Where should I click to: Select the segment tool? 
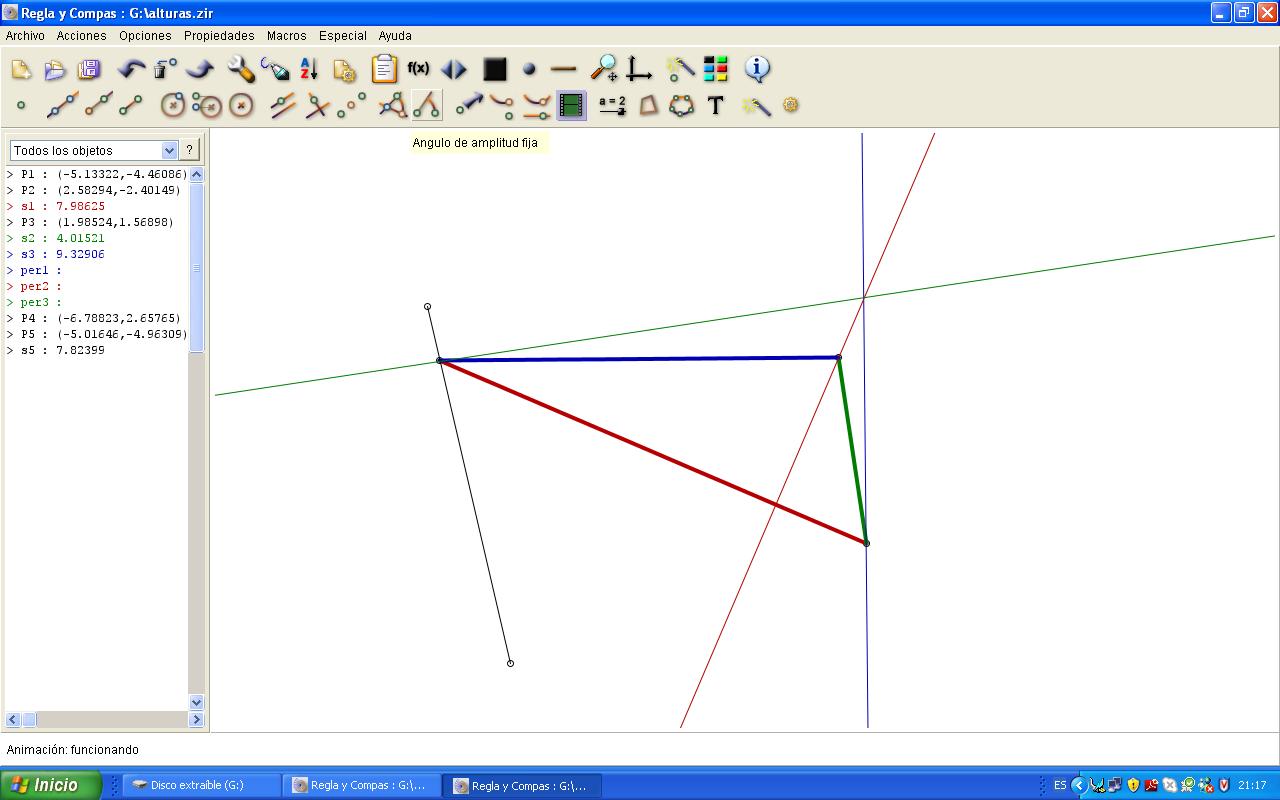click(x=131, y=105)
